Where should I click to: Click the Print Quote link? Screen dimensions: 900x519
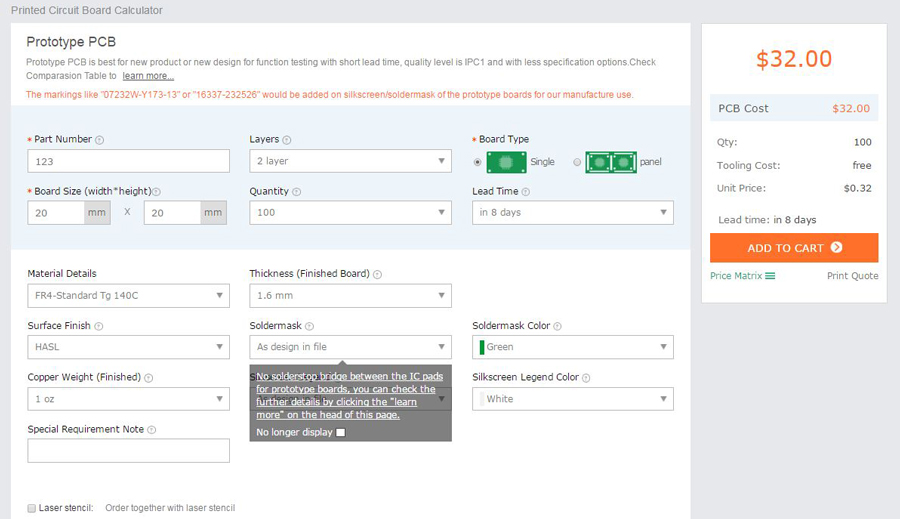pos(852,276)
